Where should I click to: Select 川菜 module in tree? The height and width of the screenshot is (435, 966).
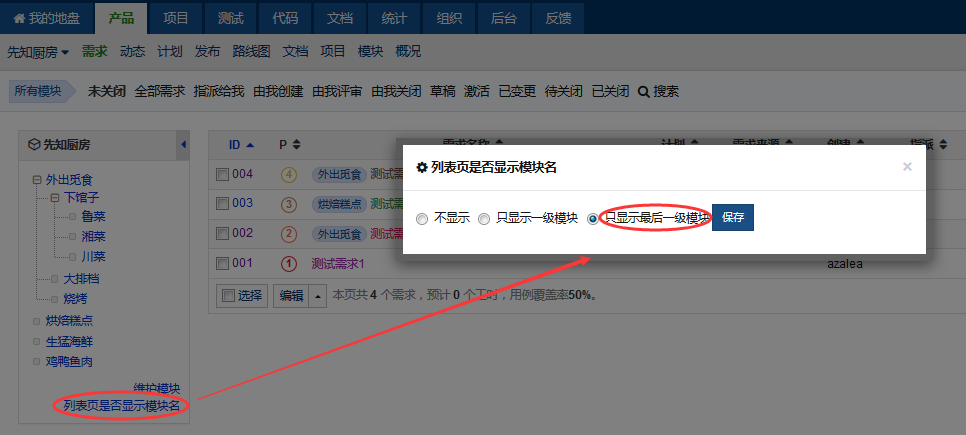tap(94, 256)
